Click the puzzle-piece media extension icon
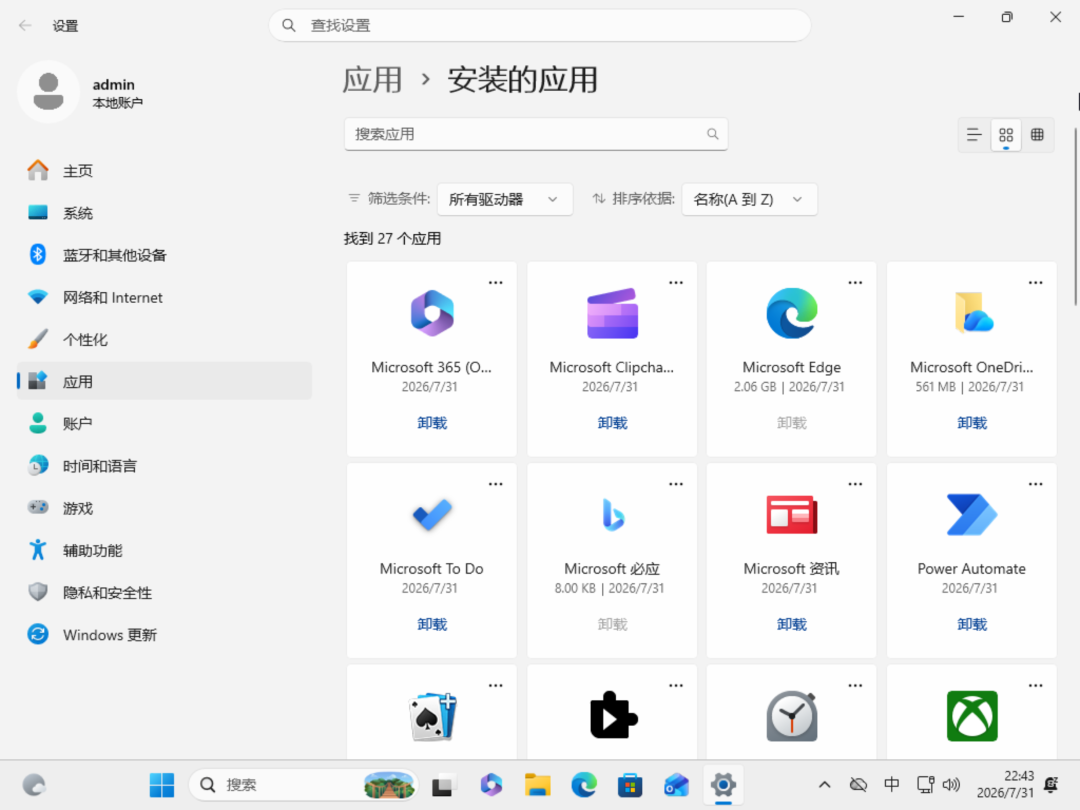The image size is (1080, 810). [x=613, y=715]
